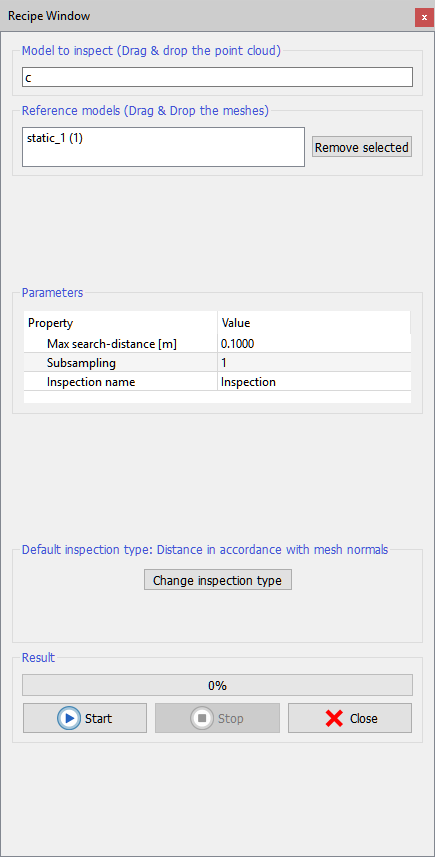Click the Recipe Window title bar
This screenshot has height=857, width=435.
pos(208,16)
